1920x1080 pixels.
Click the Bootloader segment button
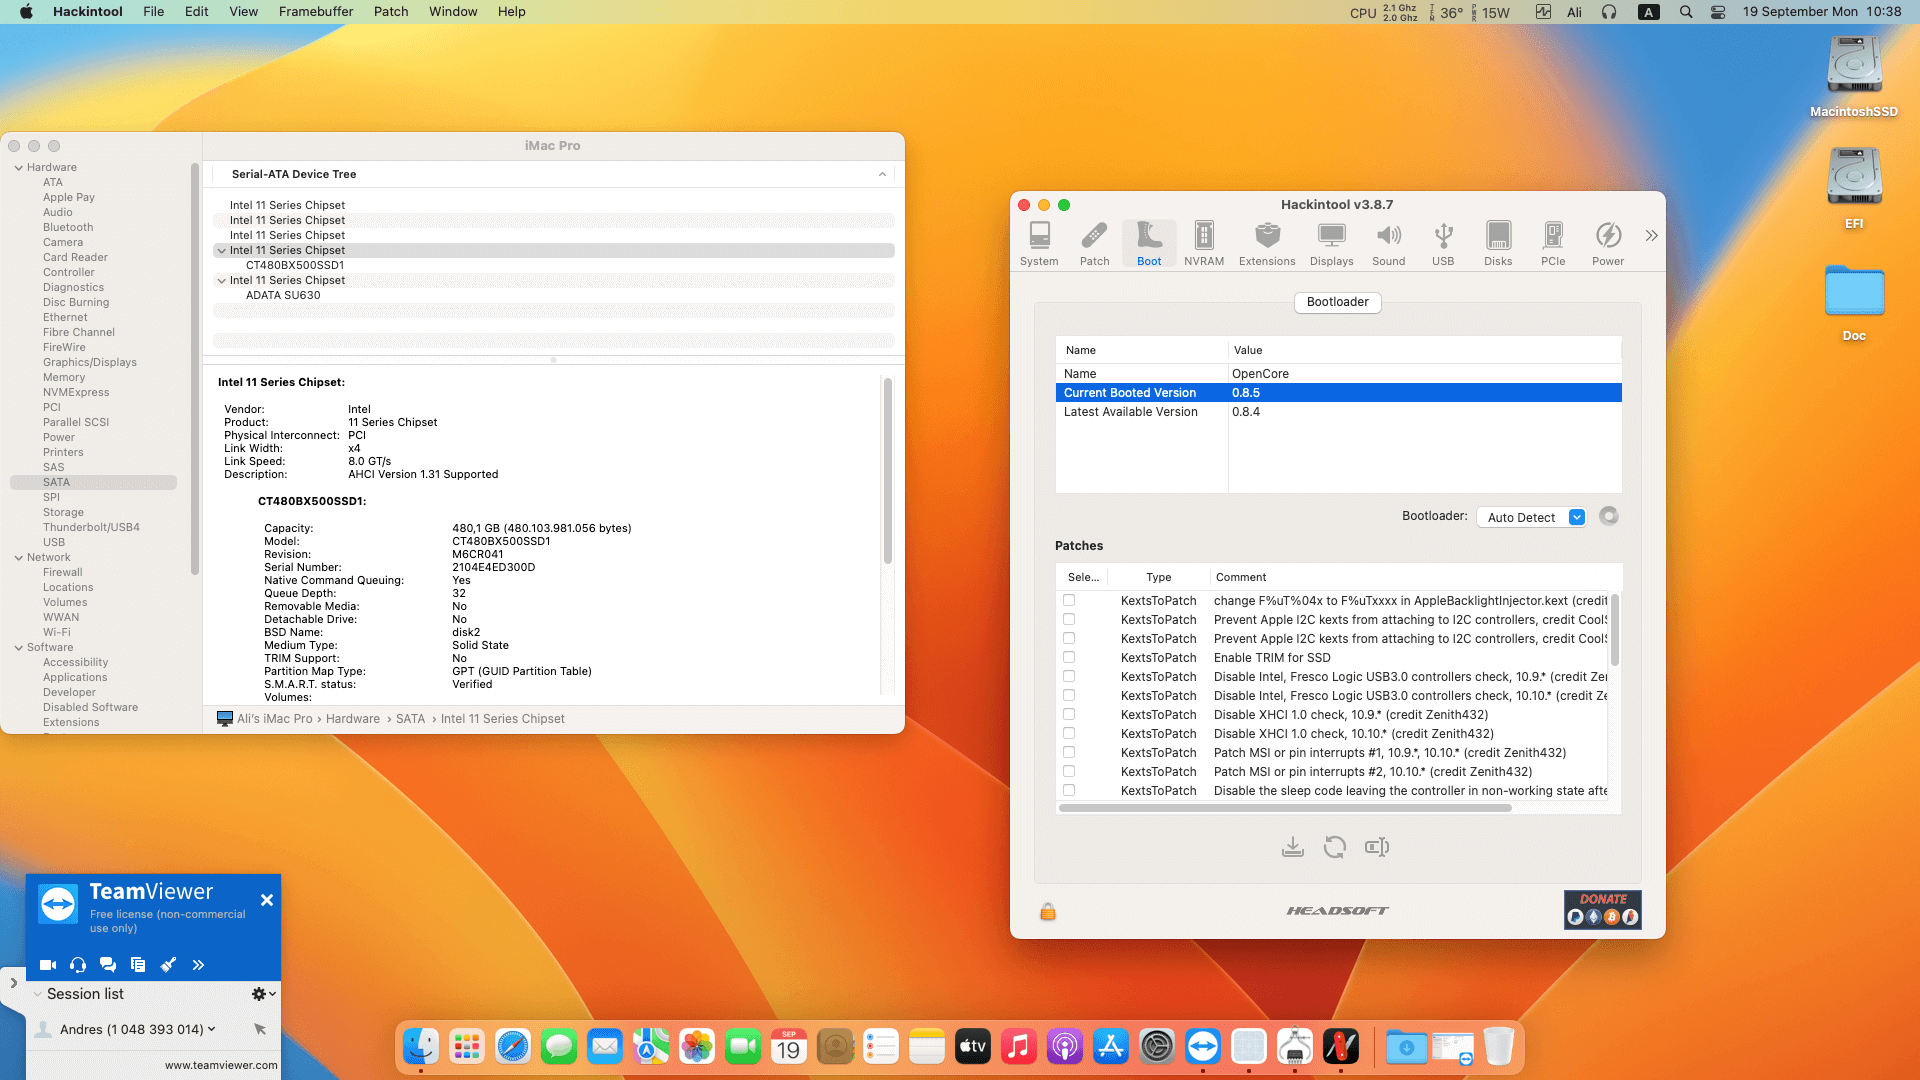pos(1337,302)
